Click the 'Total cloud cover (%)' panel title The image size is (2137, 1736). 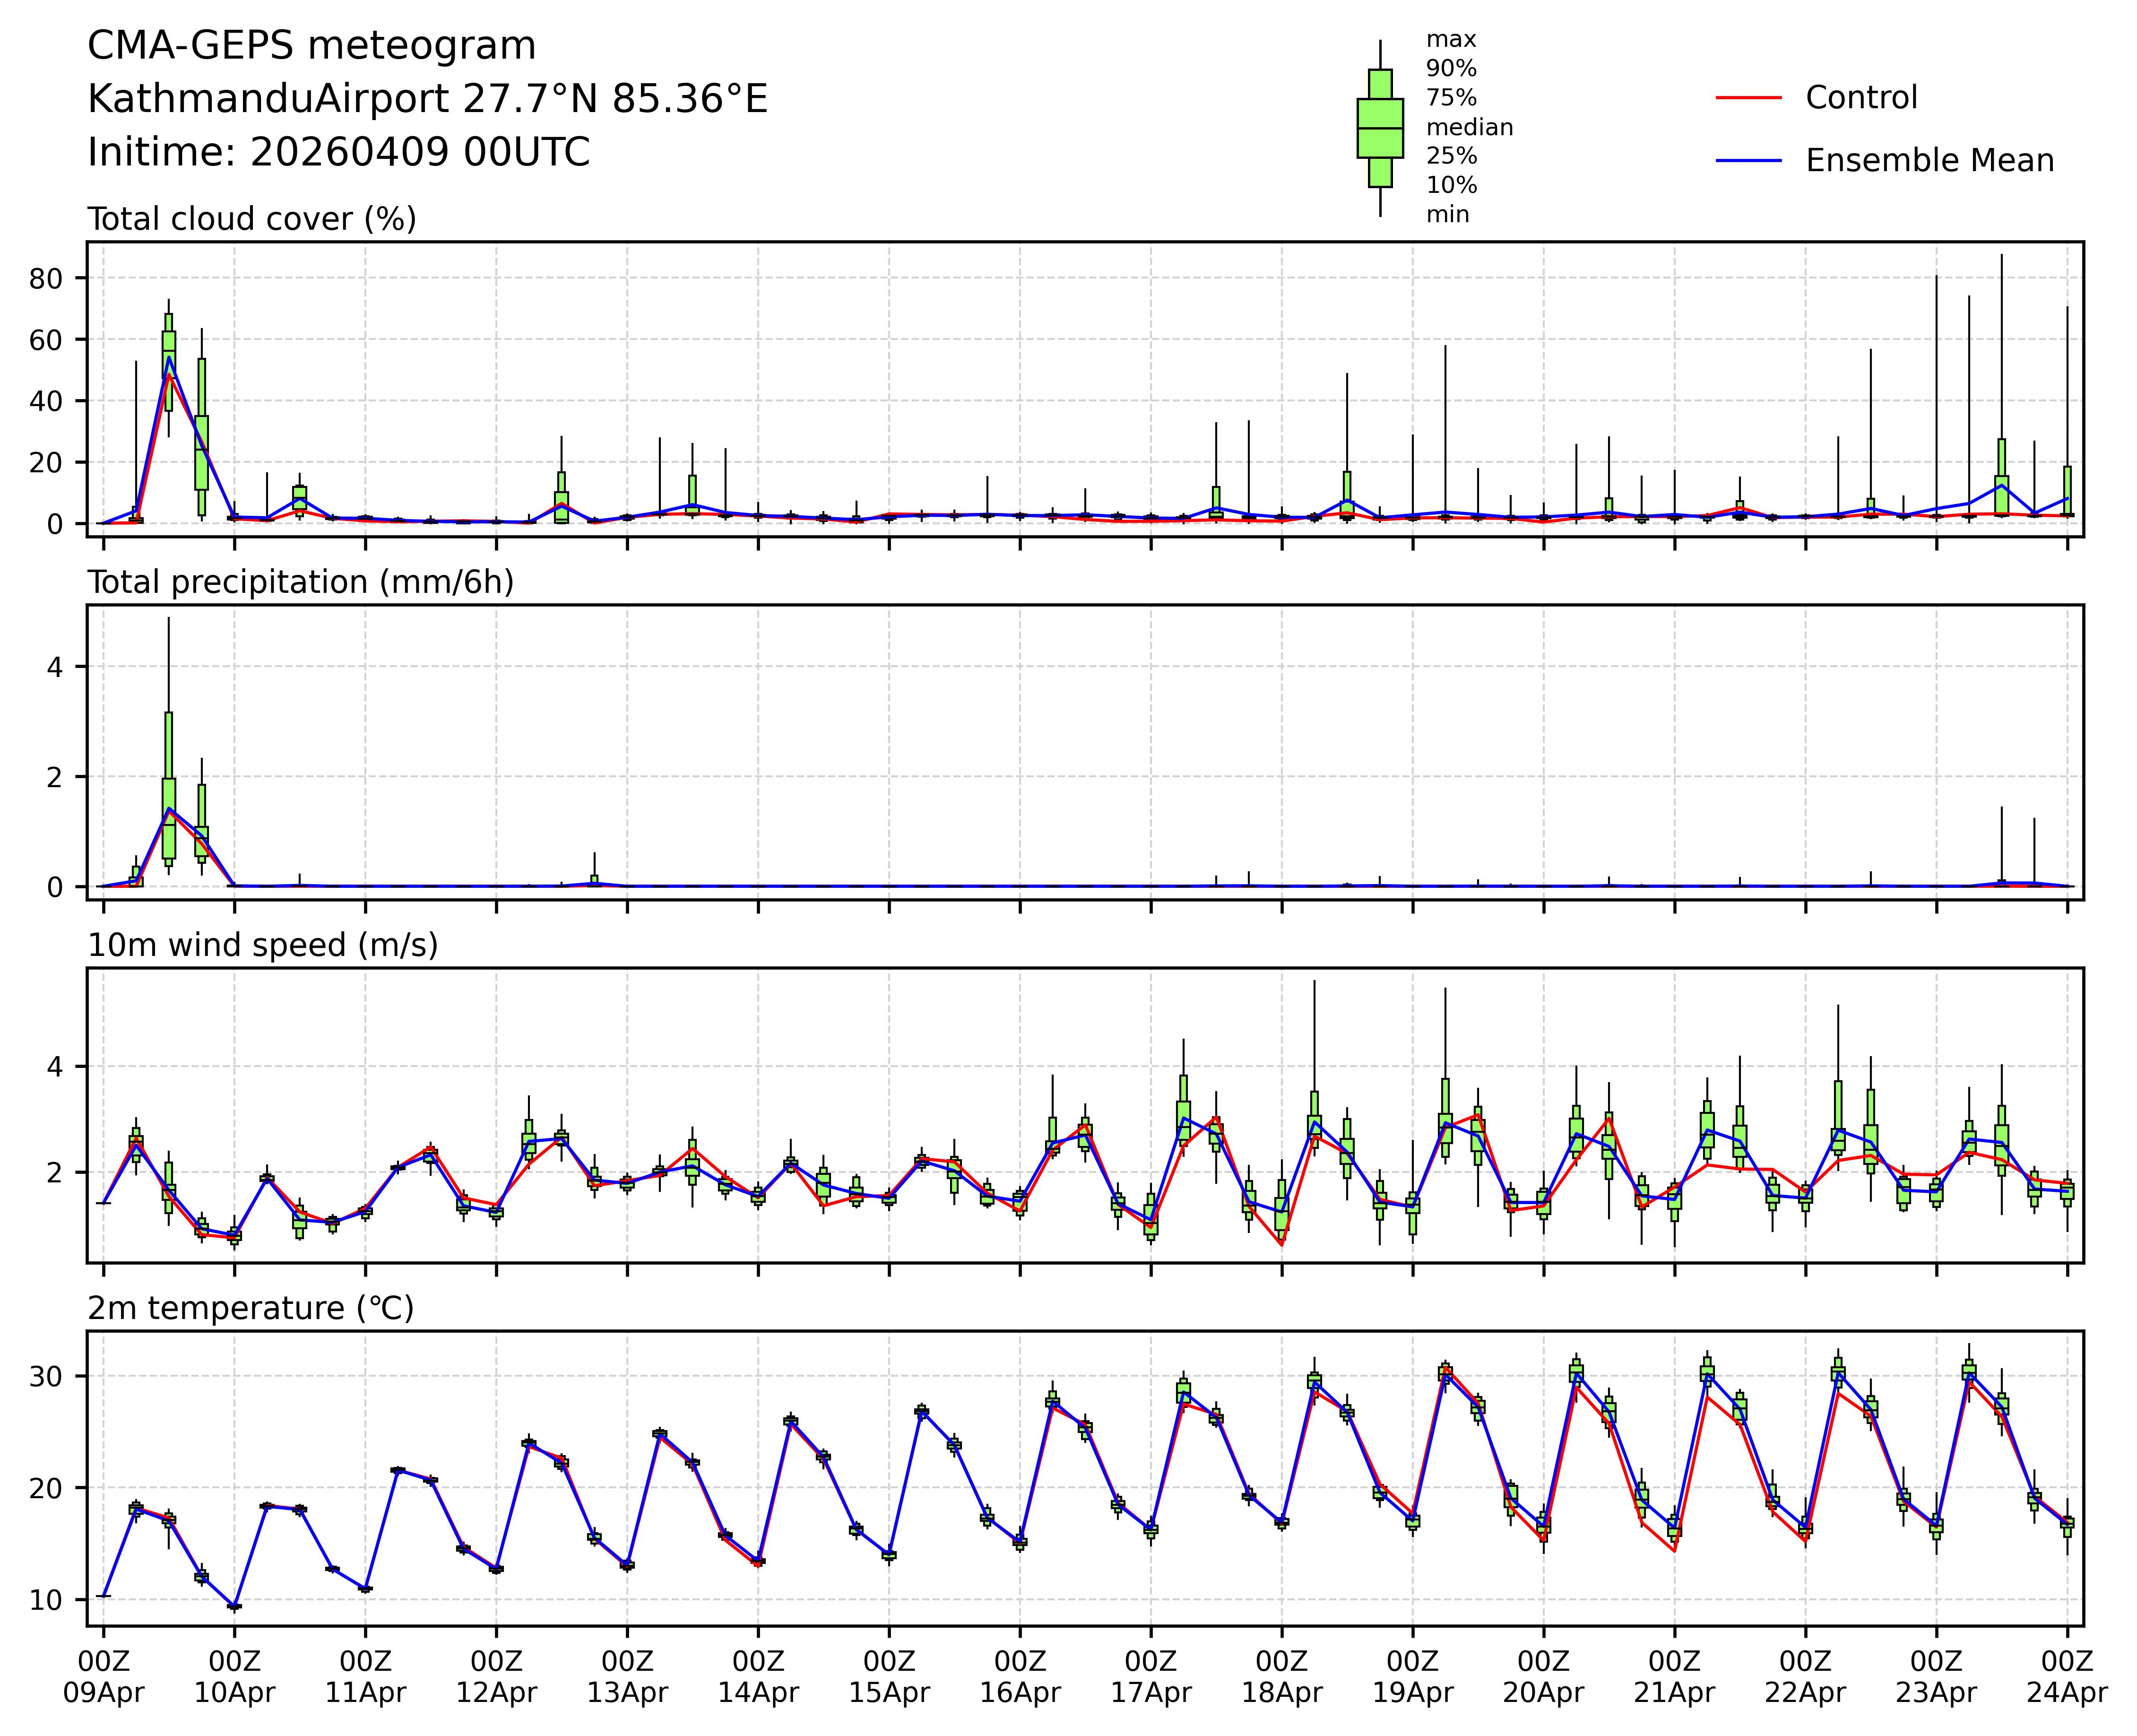point(252,219)
